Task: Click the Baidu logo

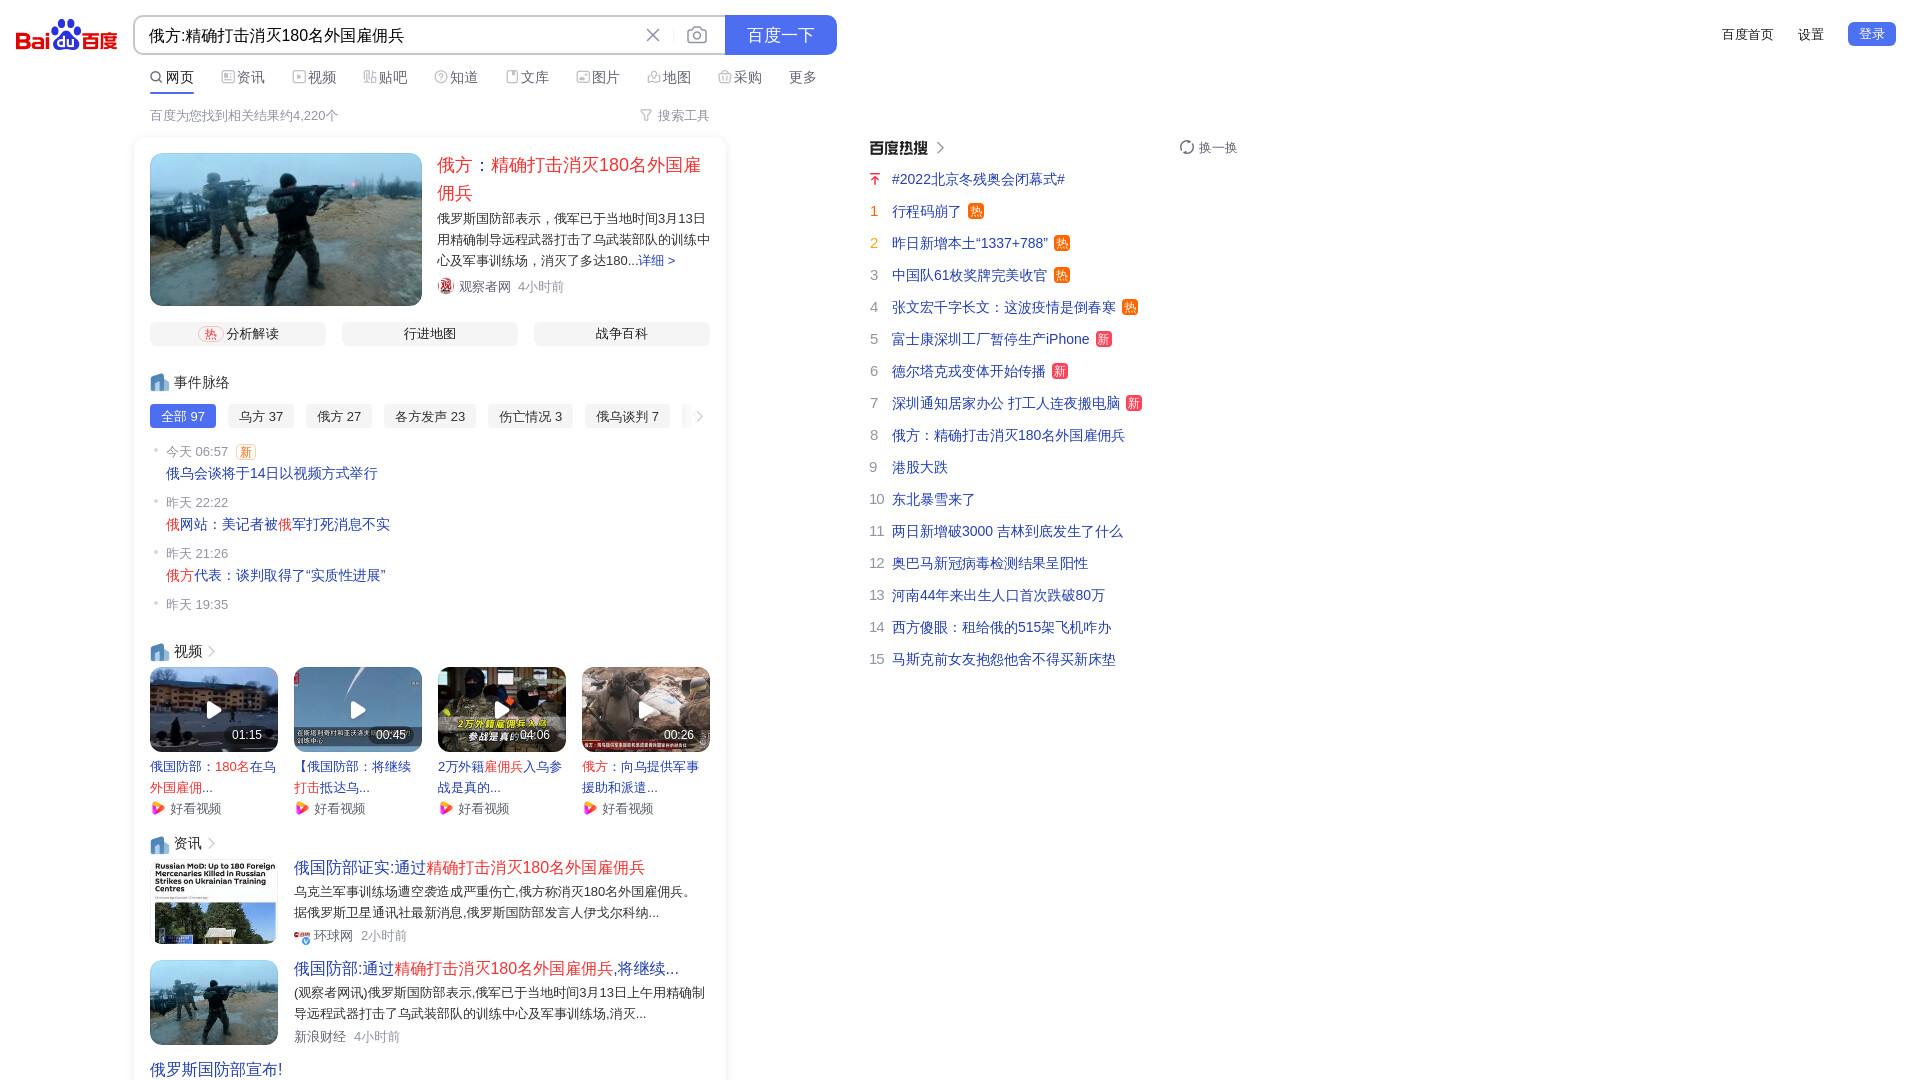Action: (x=67, y=35)
